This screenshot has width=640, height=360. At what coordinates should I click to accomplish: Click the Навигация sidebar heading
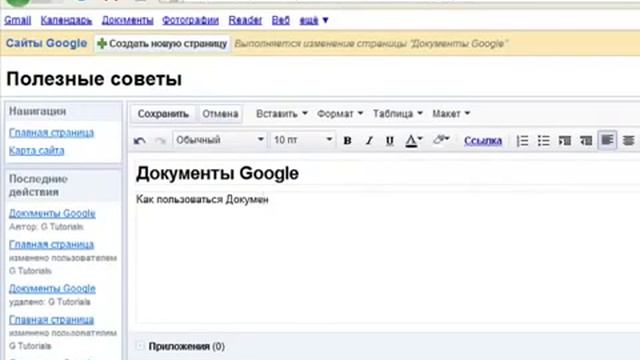[x=37, y=111]
